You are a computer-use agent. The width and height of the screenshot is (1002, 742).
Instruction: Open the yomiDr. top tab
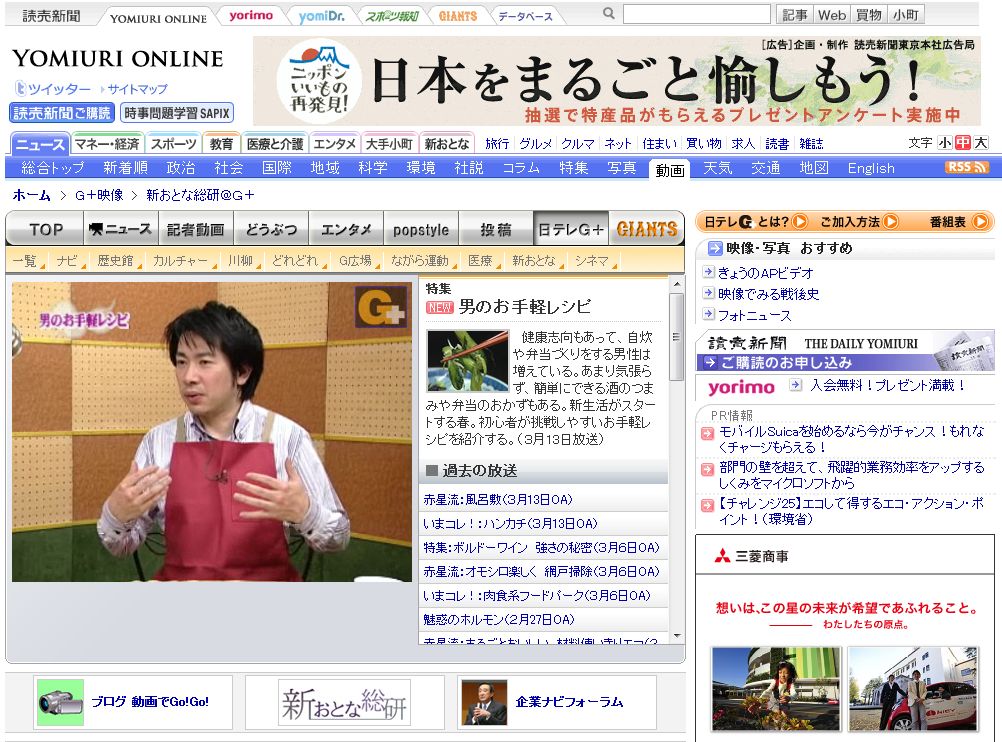(x=321, y=16)
